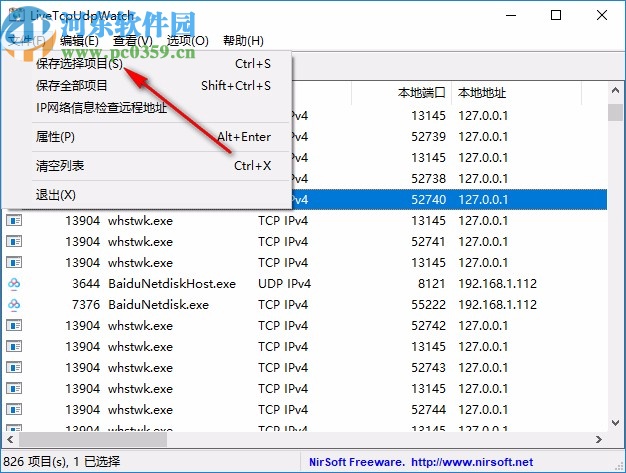This screenshot has height=473, width=626.
Task: Click local port 52742 cell
Action: coord(428,326)
